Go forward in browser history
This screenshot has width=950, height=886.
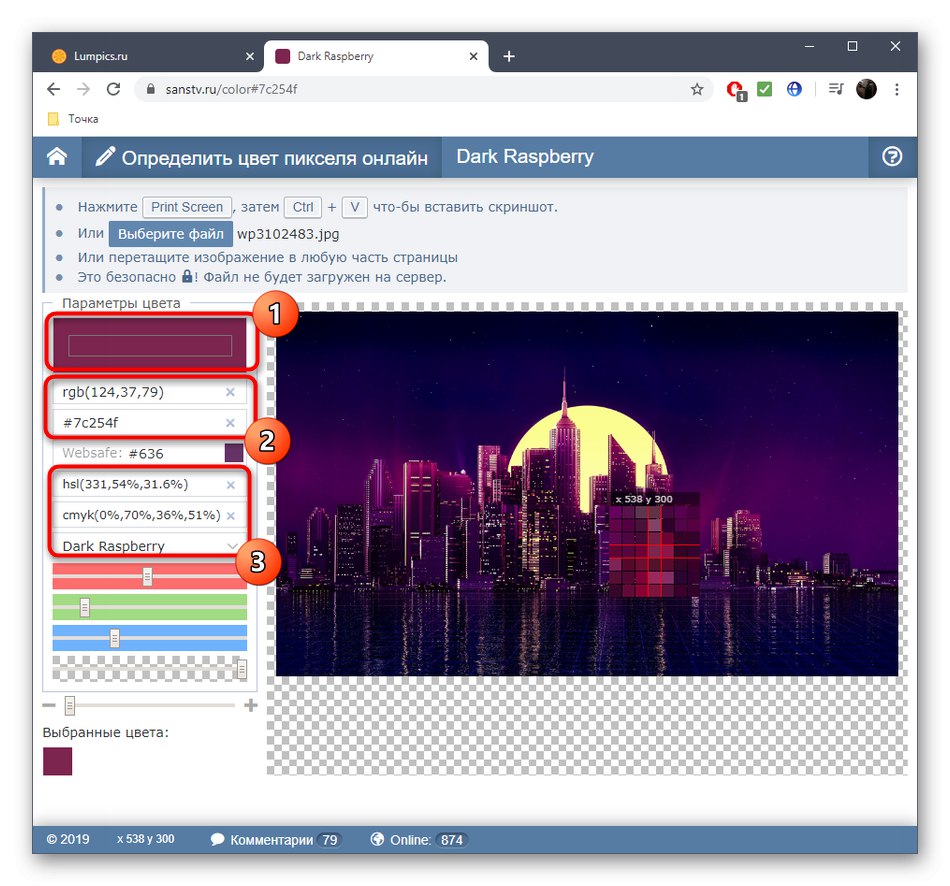click(83, 89)
